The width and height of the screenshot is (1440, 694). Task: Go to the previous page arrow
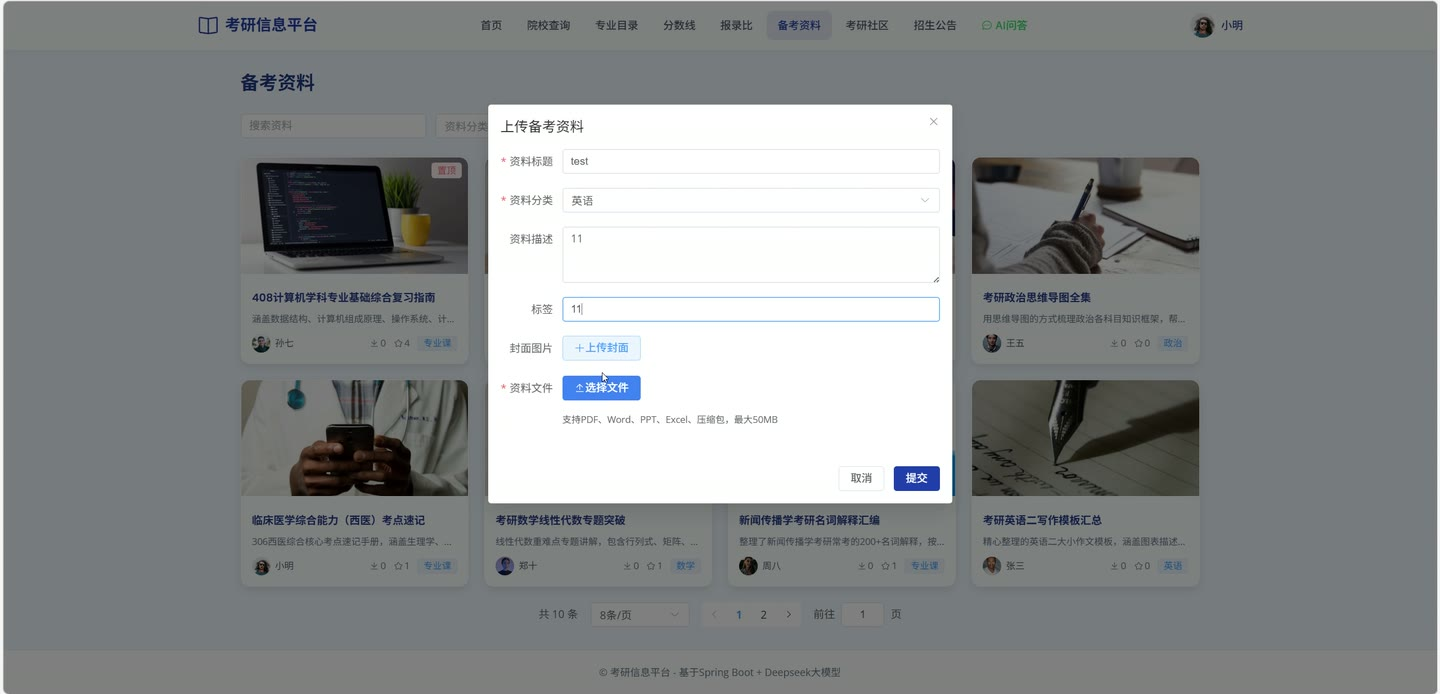(714, 614)
